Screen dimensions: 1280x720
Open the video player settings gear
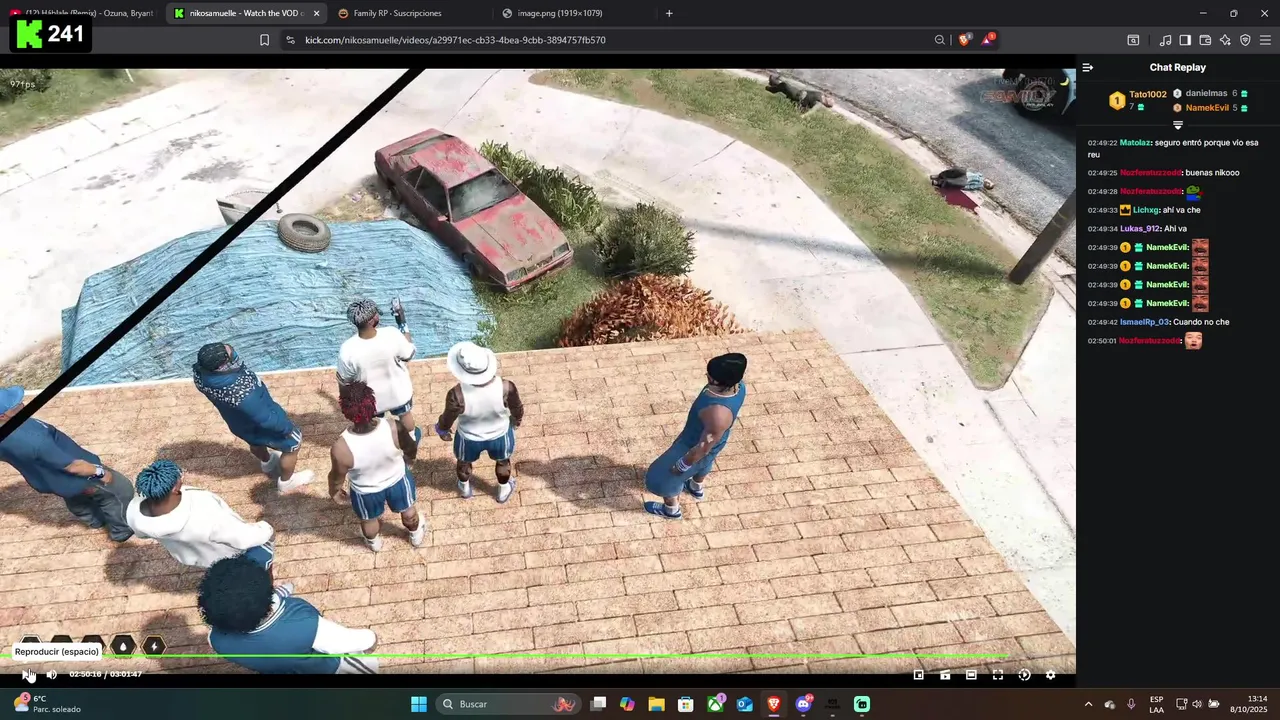click(x=1050, y=675)
